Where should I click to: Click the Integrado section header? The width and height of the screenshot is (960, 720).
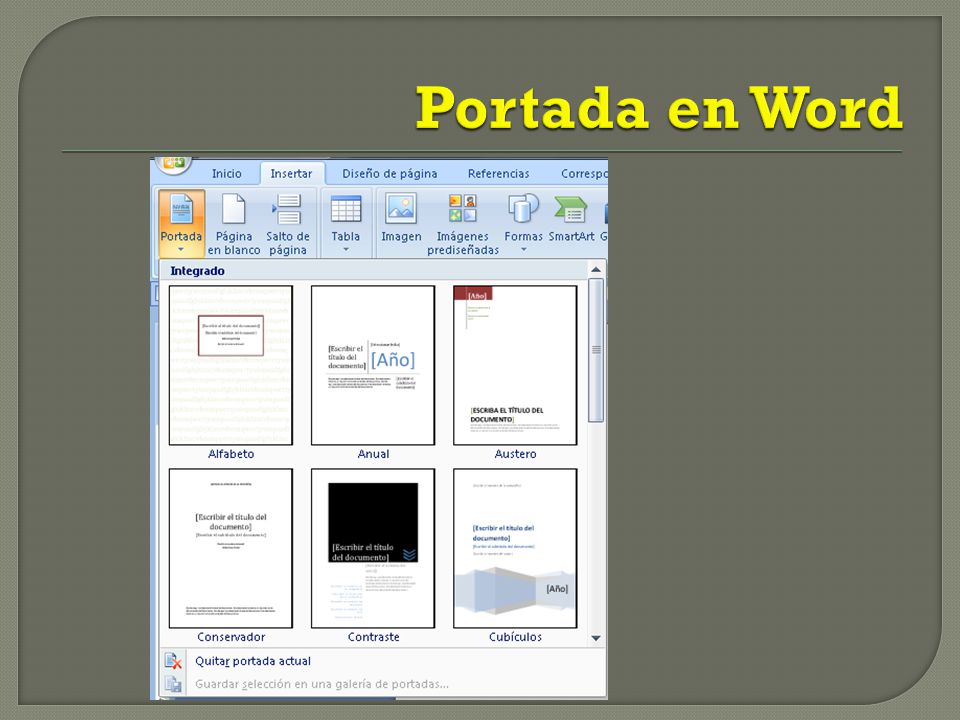click(x=373, y=271)
